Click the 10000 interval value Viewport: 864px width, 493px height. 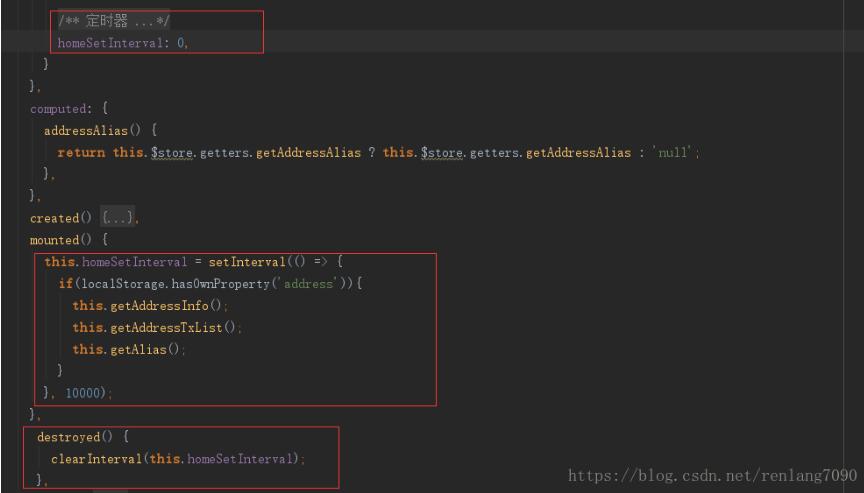tap(85, 393)
